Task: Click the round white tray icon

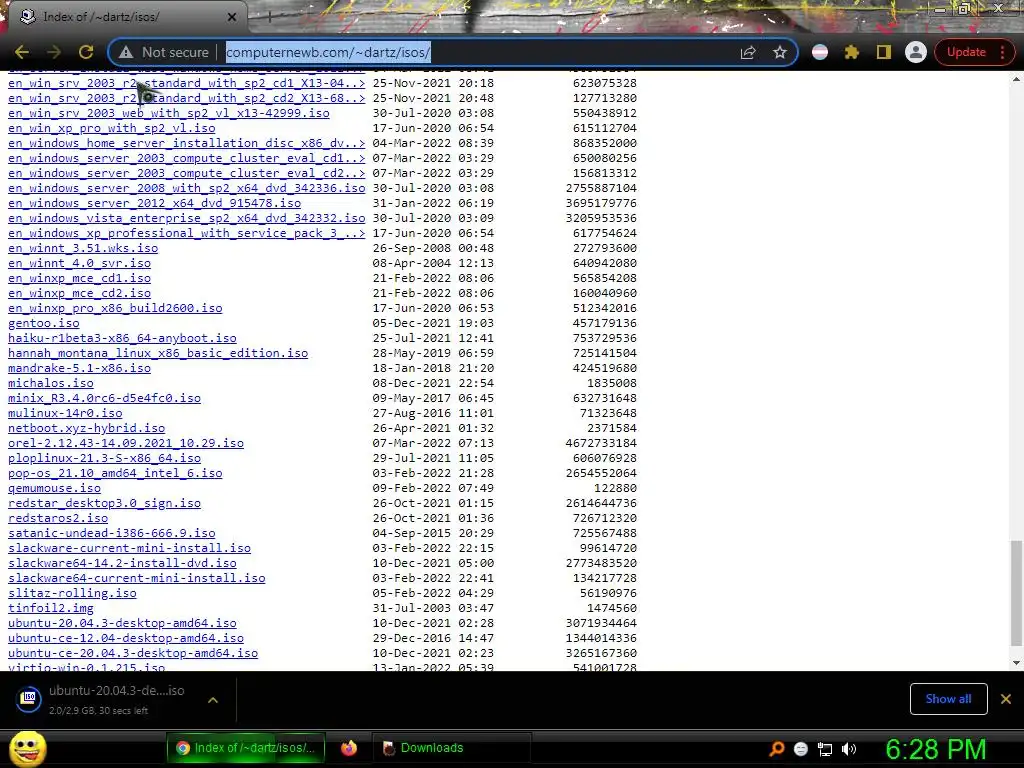Action: 801,749
